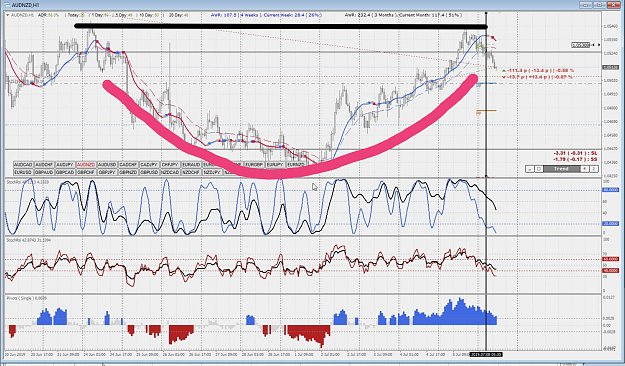Click the current price label on price axis

[611, 67]
